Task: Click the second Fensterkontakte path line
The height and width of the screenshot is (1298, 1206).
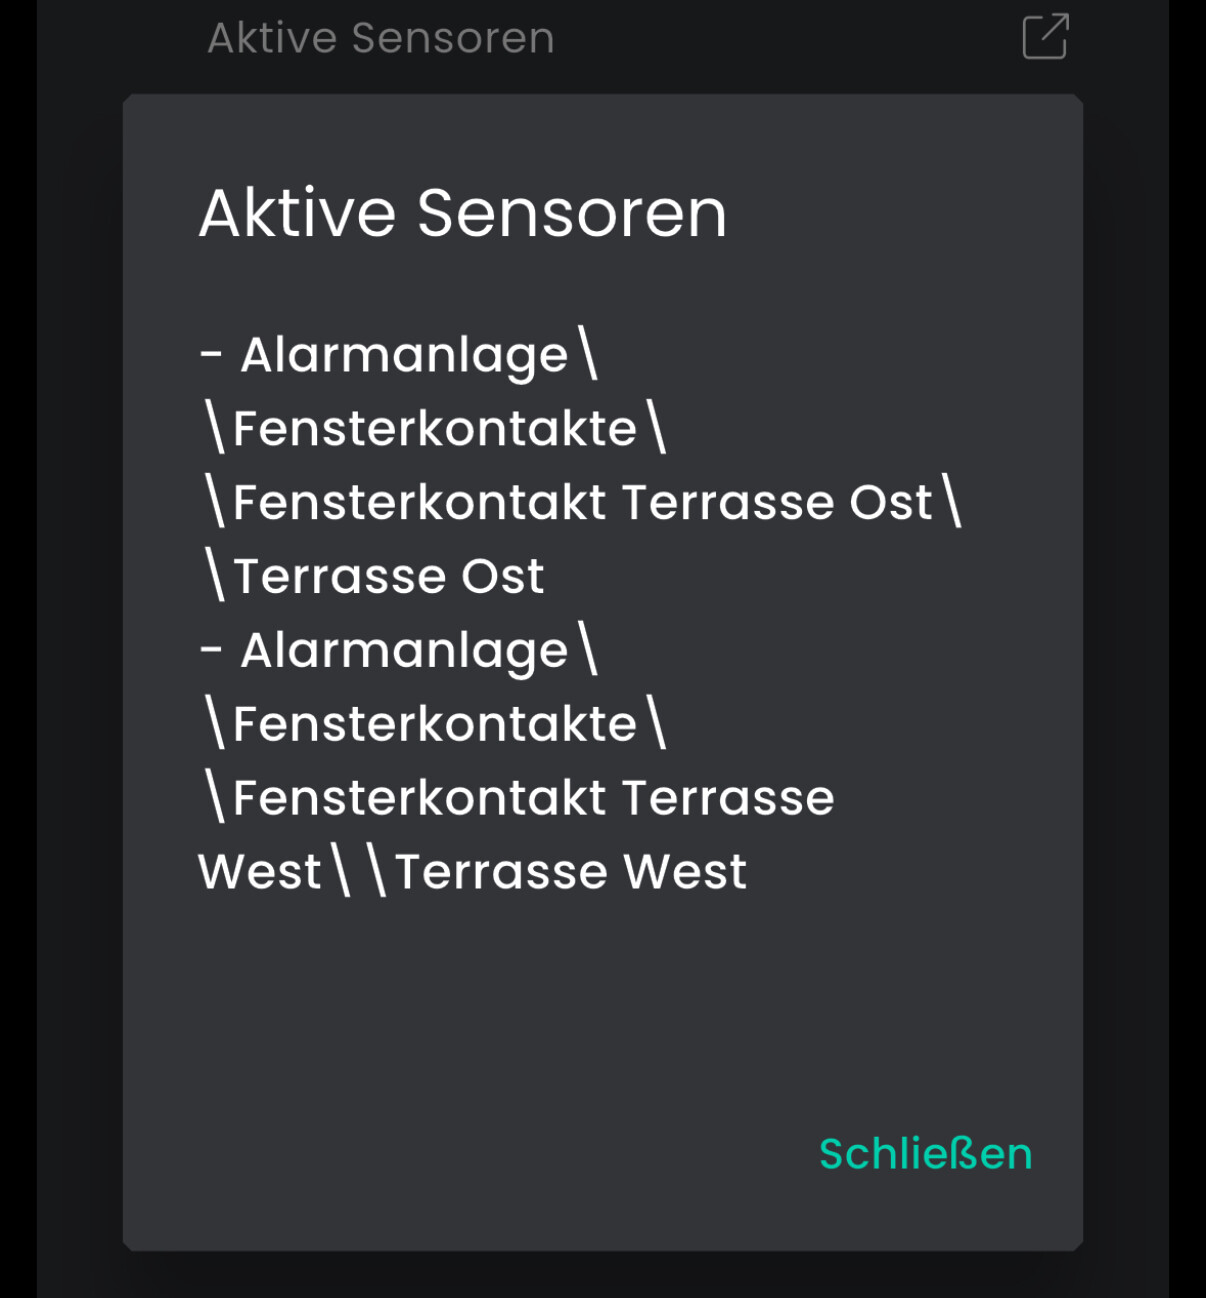Action: pos(434,724)
